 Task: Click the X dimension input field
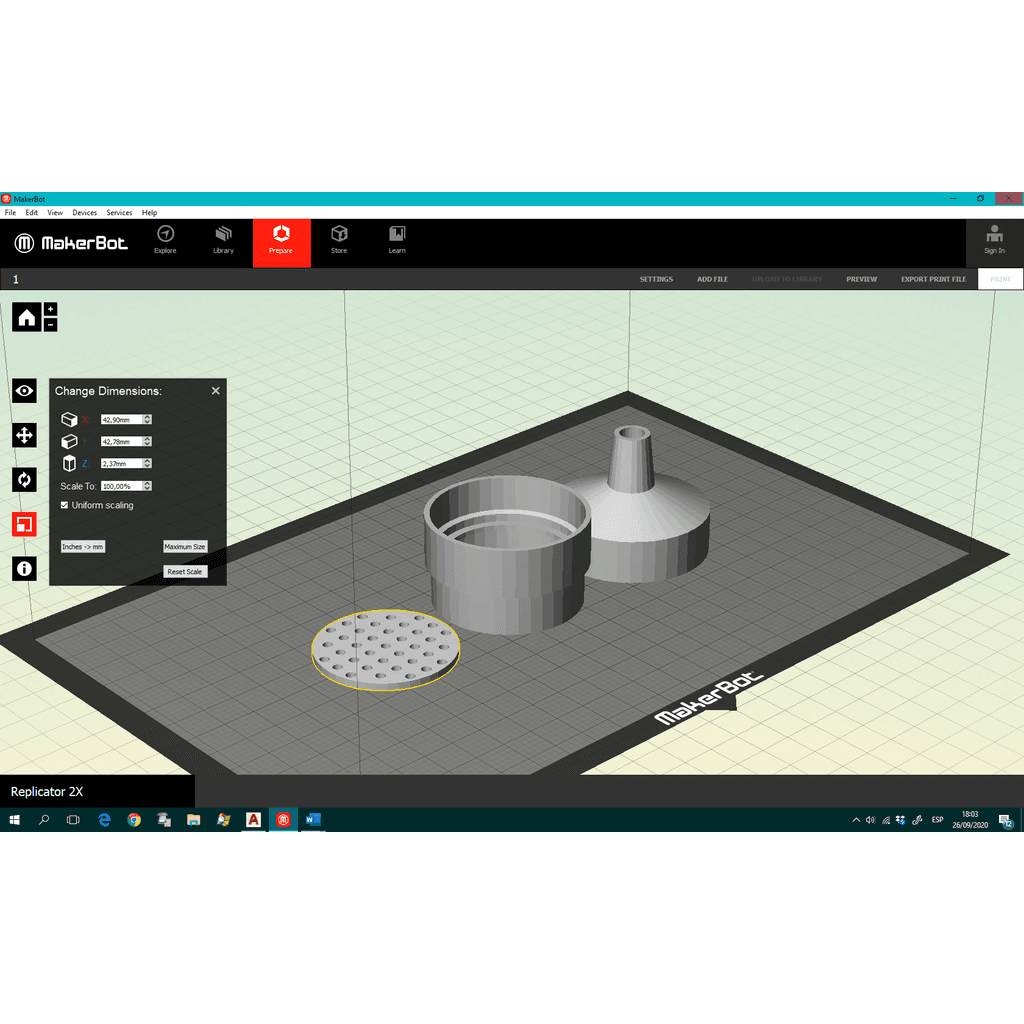[121, 419]
